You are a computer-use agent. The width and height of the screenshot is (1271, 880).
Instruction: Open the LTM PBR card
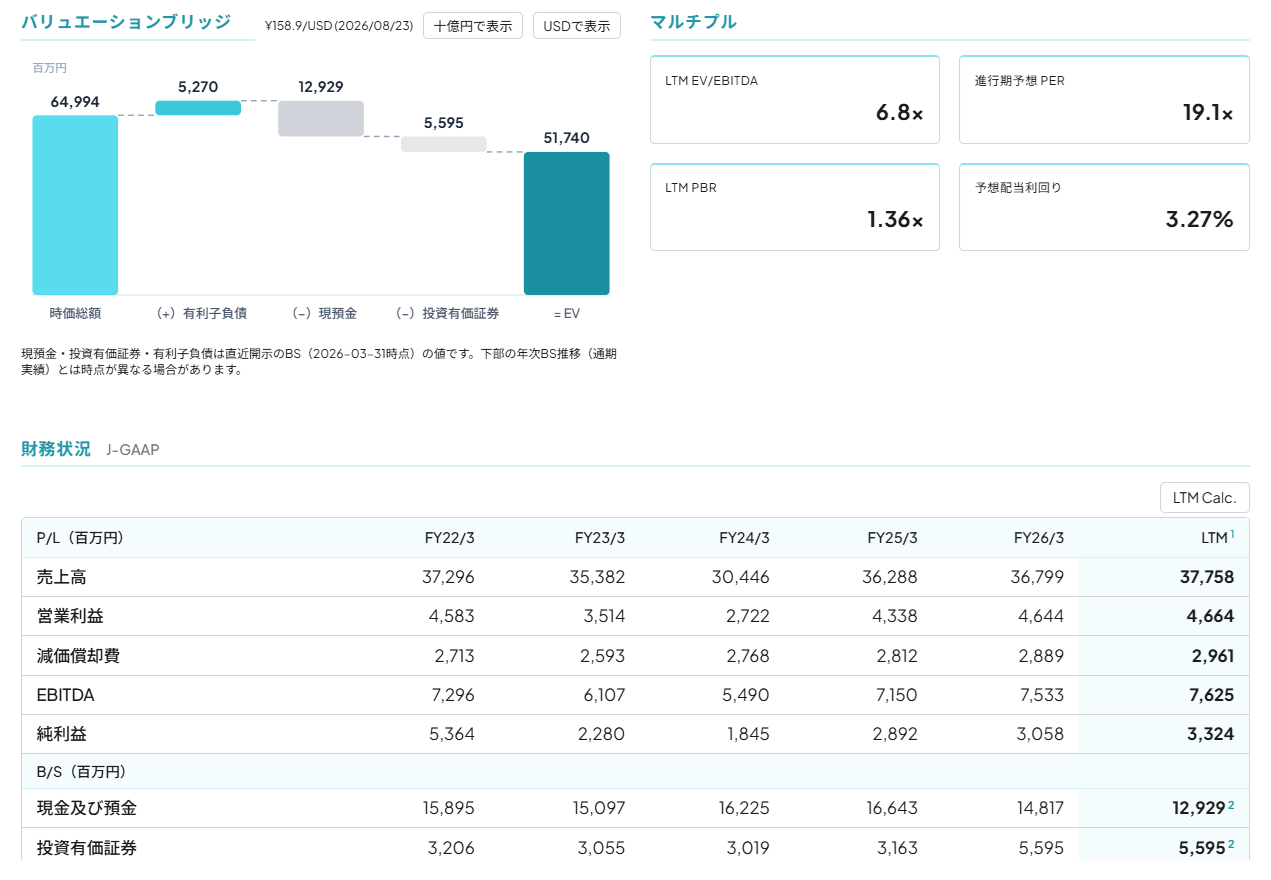(x=795, y=207)
